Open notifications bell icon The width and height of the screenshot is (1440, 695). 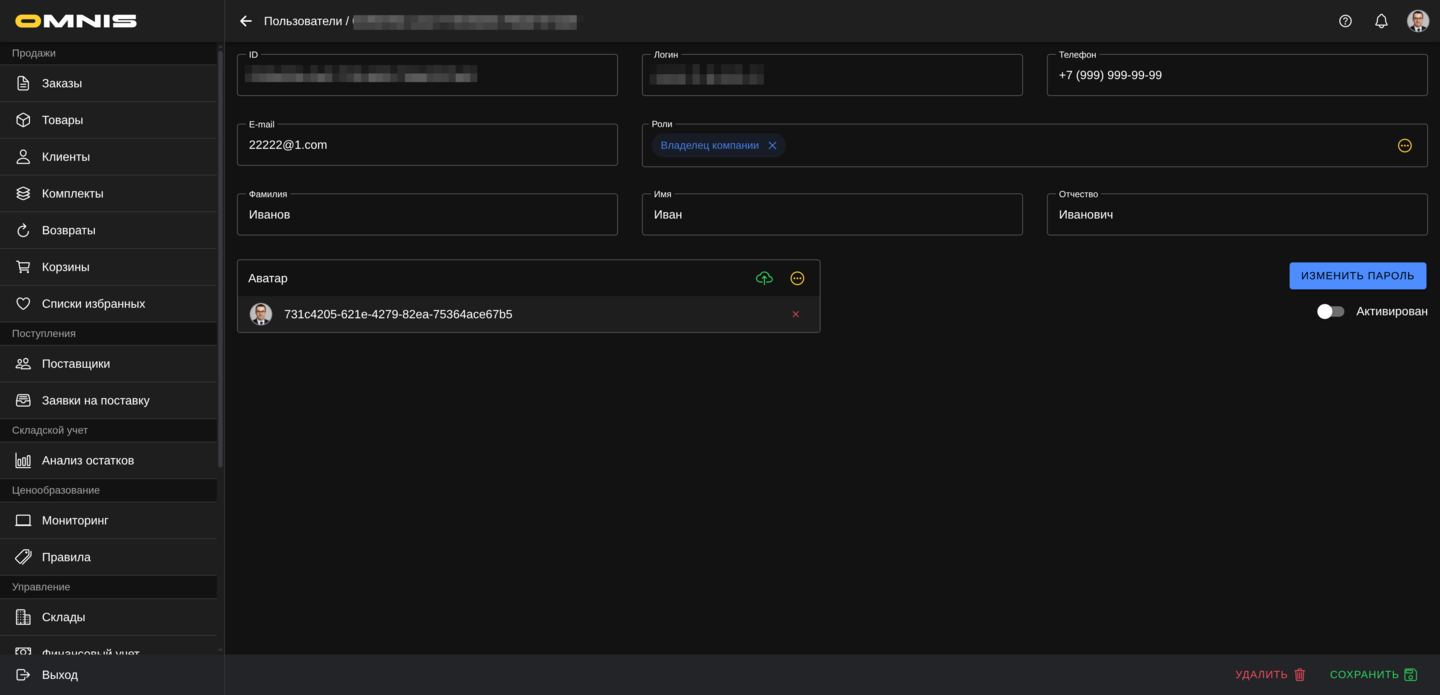click(1381, 21)
